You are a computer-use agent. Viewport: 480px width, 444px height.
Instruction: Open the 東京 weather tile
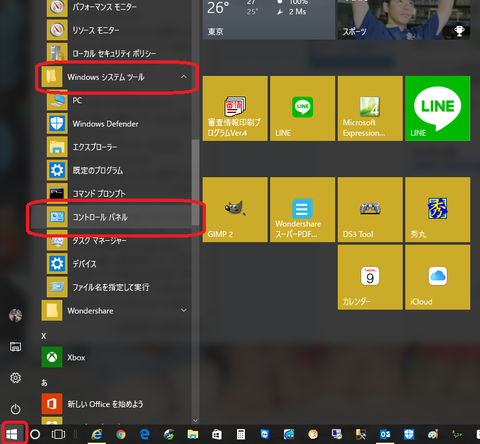[269, 19]
